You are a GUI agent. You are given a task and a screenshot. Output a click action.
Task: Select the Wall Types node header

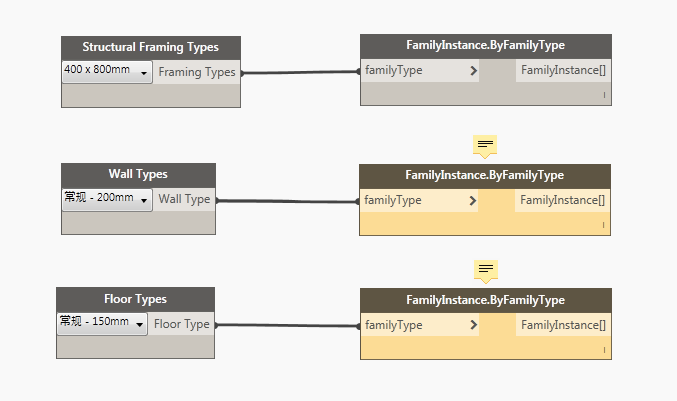pos(138,175)
